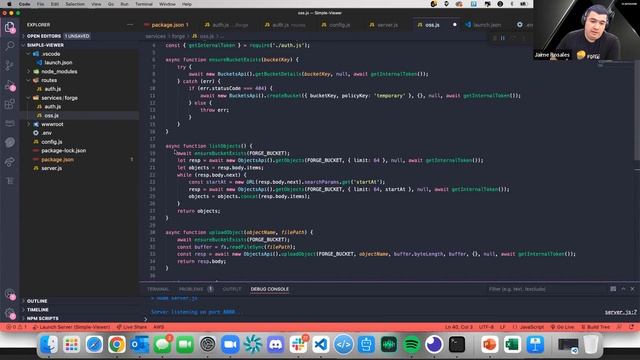Screen dimensions: 640x360
Task: Open the Extensions view
Action: pos(10,104)
